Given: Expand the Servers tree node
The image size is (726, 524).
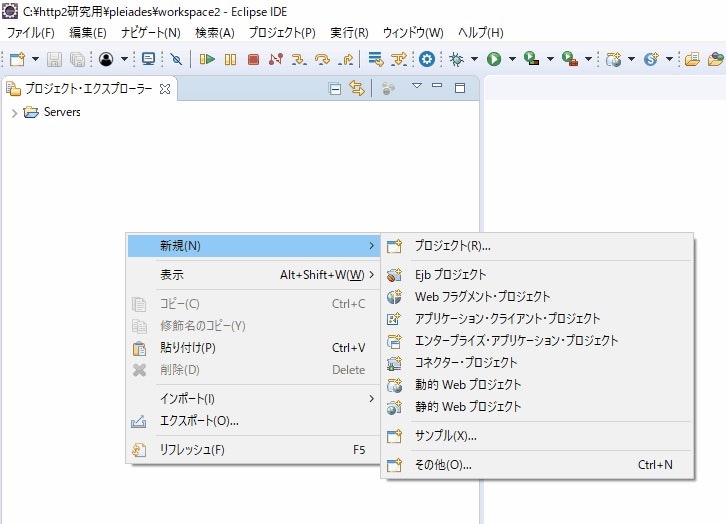Looking at the screenshot, I should click(14, 112).
